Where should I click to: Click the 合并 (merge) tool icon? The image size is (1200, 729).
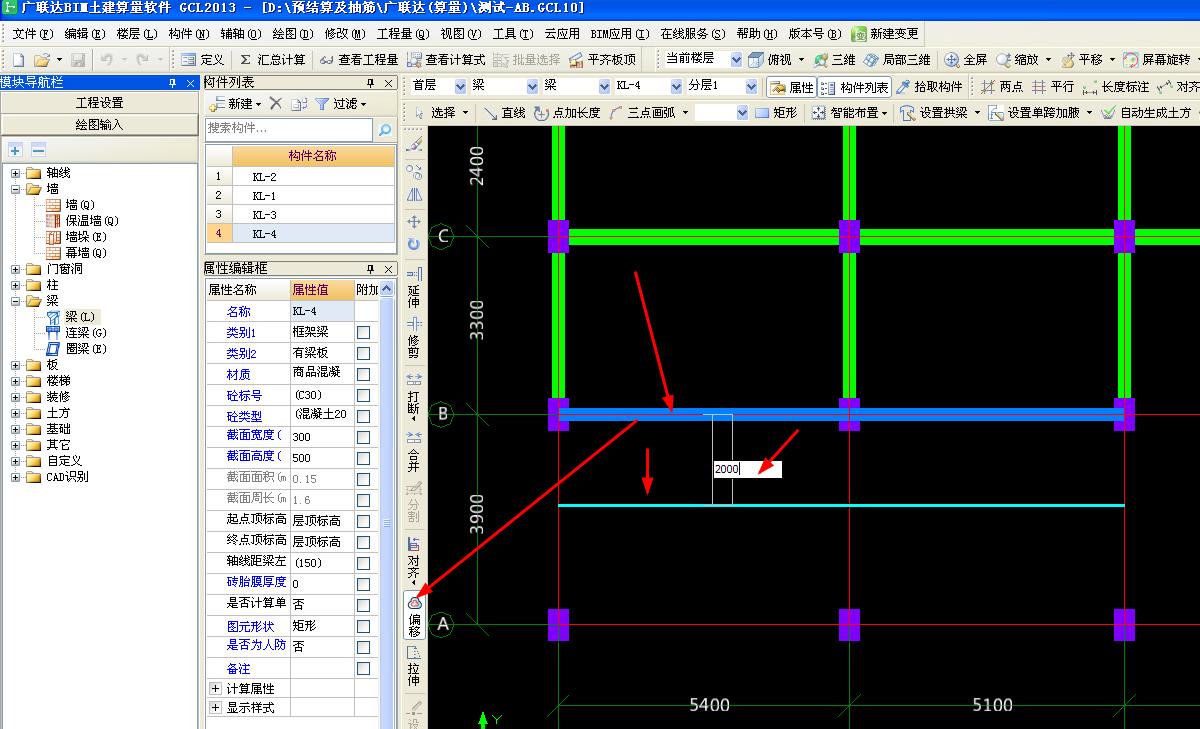point(414,439)
